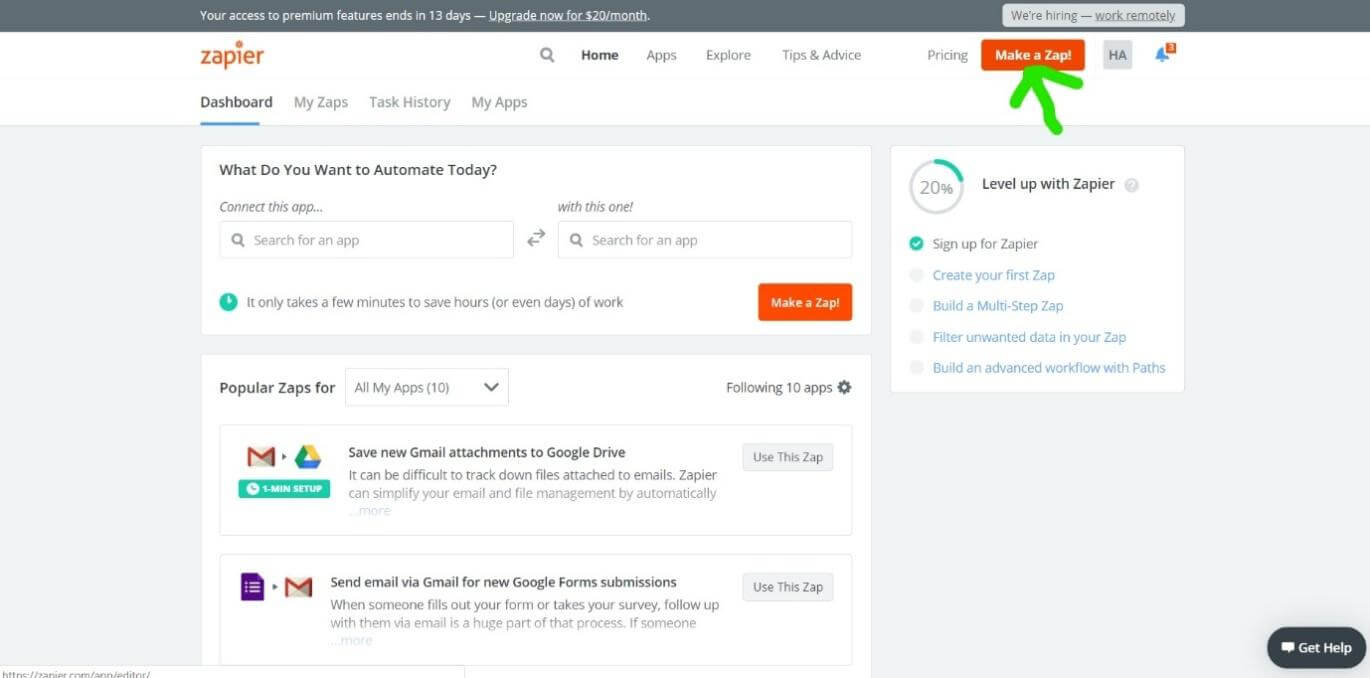Screen dimensions: 1370x678
Task: Click the Zapier logo
Action: tap(231, 55)
